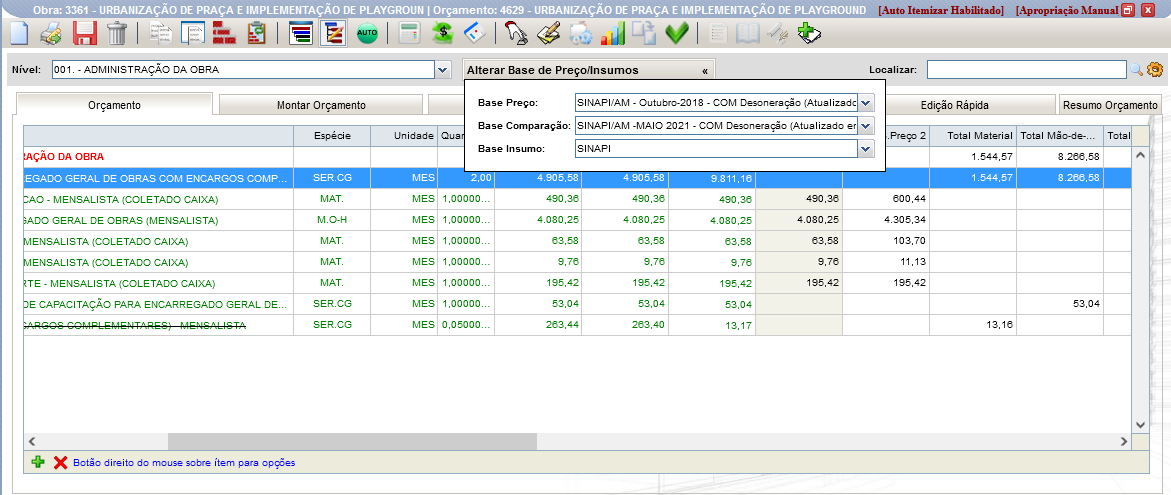
Task: Click the 103,70 Preço 2 cell
Action: (886, 241)
